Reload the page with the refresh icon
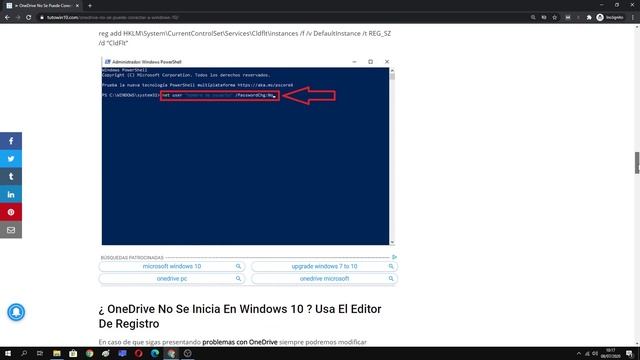The width and height of the screenshot is (640, 360). pos(29,18)
